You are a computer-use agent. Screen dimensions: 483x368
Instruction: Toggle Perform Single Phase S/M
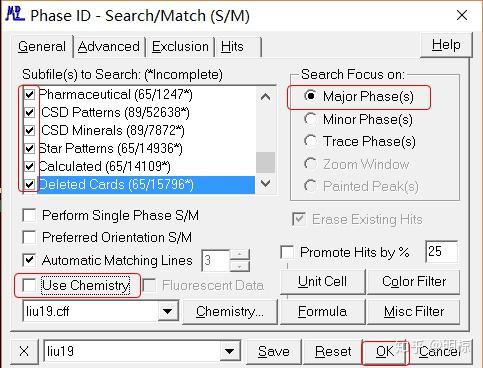[x=29, y=215]
